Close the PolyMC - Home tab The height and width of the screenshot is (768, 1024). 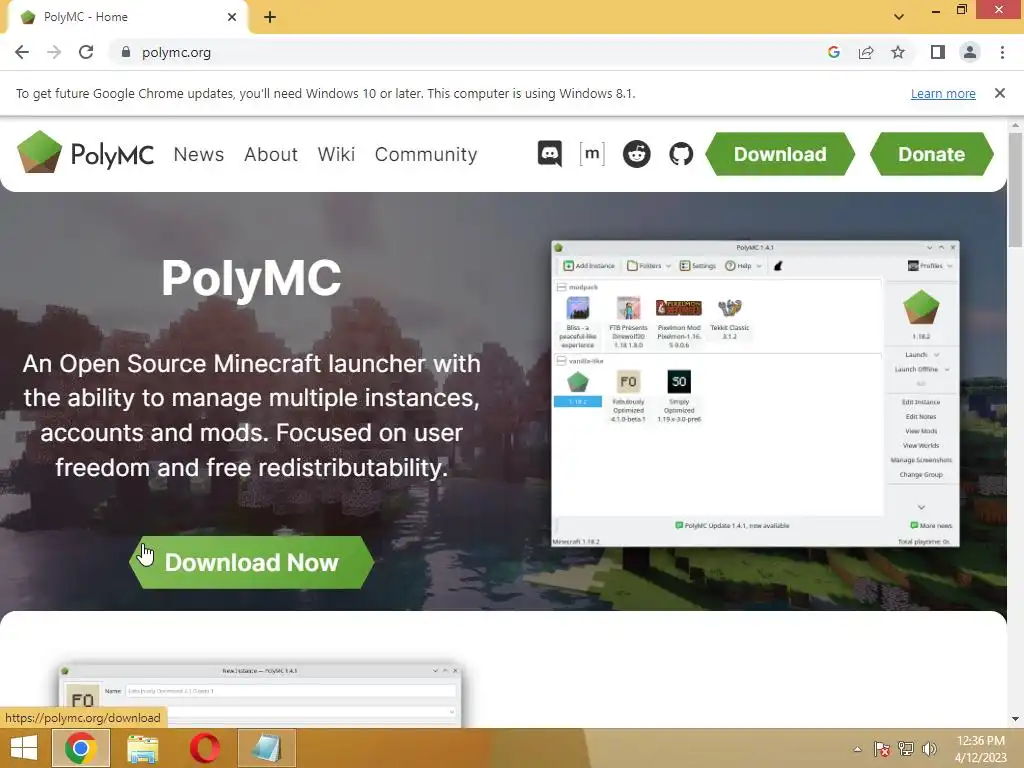[232, 17]
